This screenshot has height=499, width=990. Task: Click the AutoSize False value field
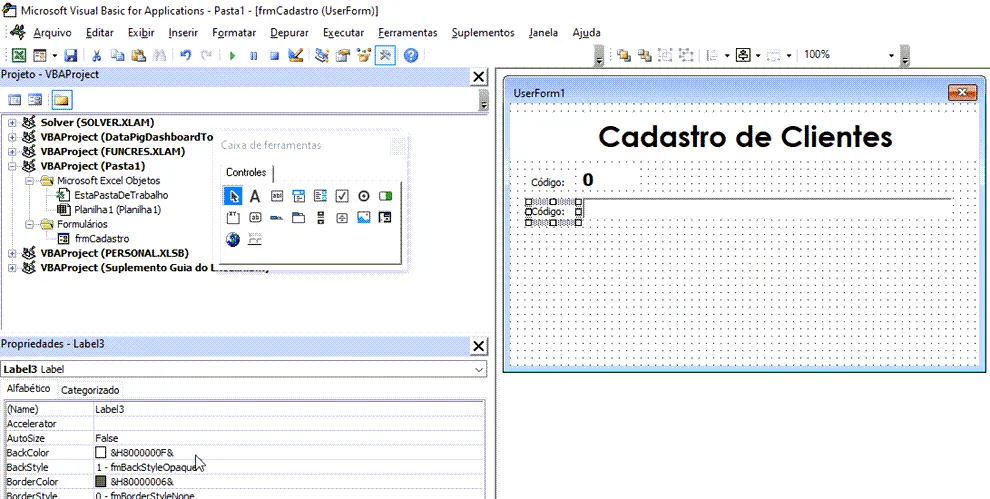click(289, 438)
